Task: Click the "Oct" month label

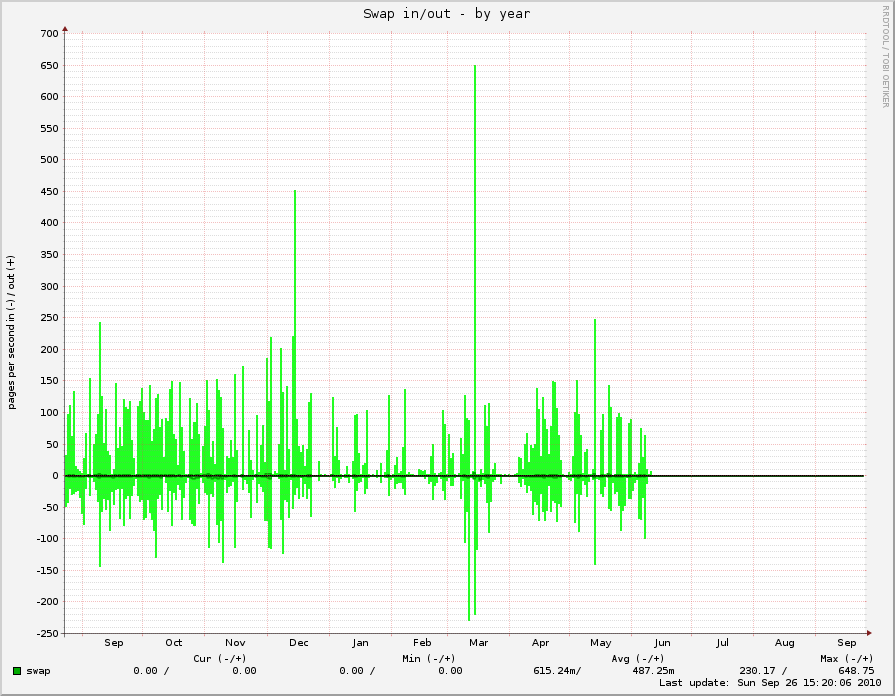Action: pyautogui.click(x=174, y=643)
